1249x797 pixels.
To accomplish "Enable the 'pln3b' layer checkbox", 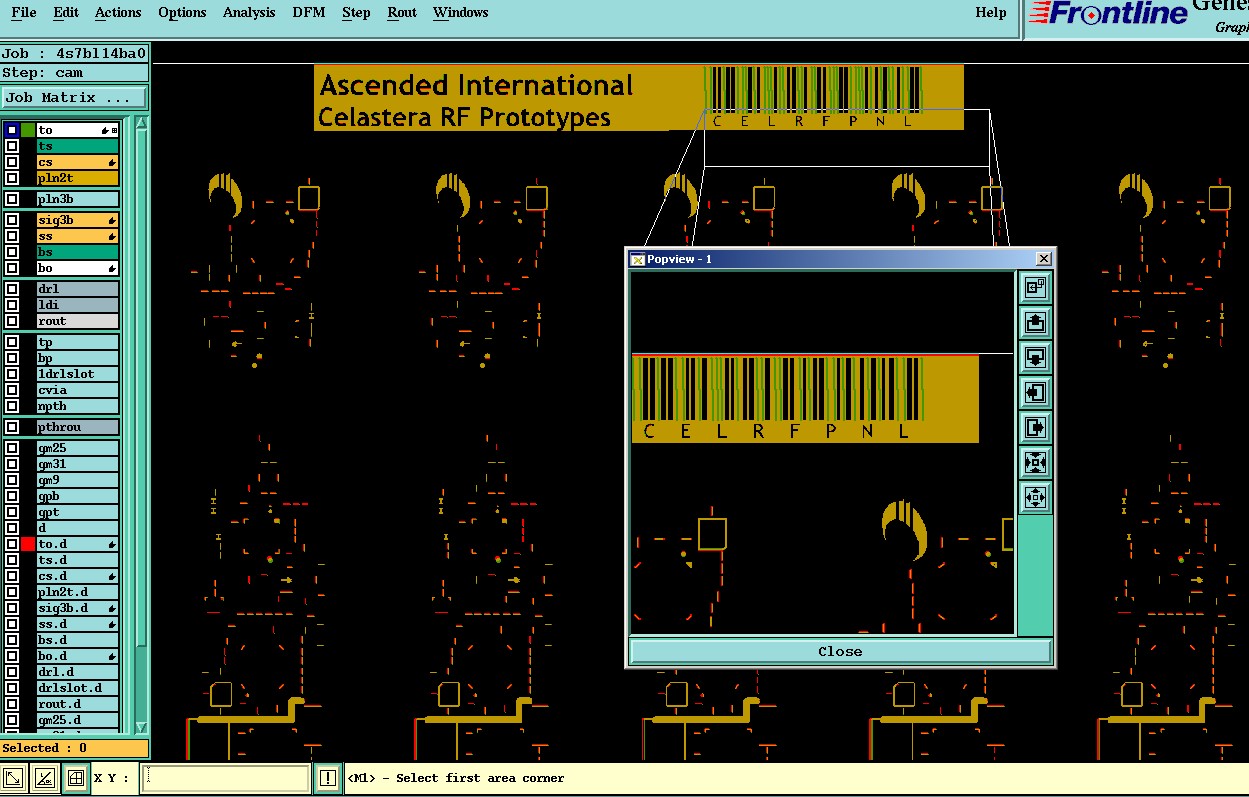I will pos(12,199).
